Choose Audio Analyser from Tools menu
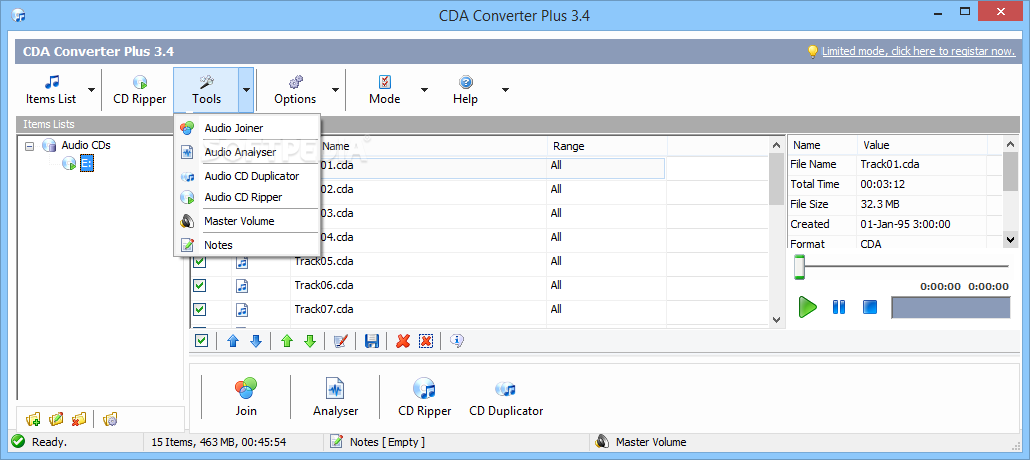This screenshot has height=460, width=1030. coord(247,152)
